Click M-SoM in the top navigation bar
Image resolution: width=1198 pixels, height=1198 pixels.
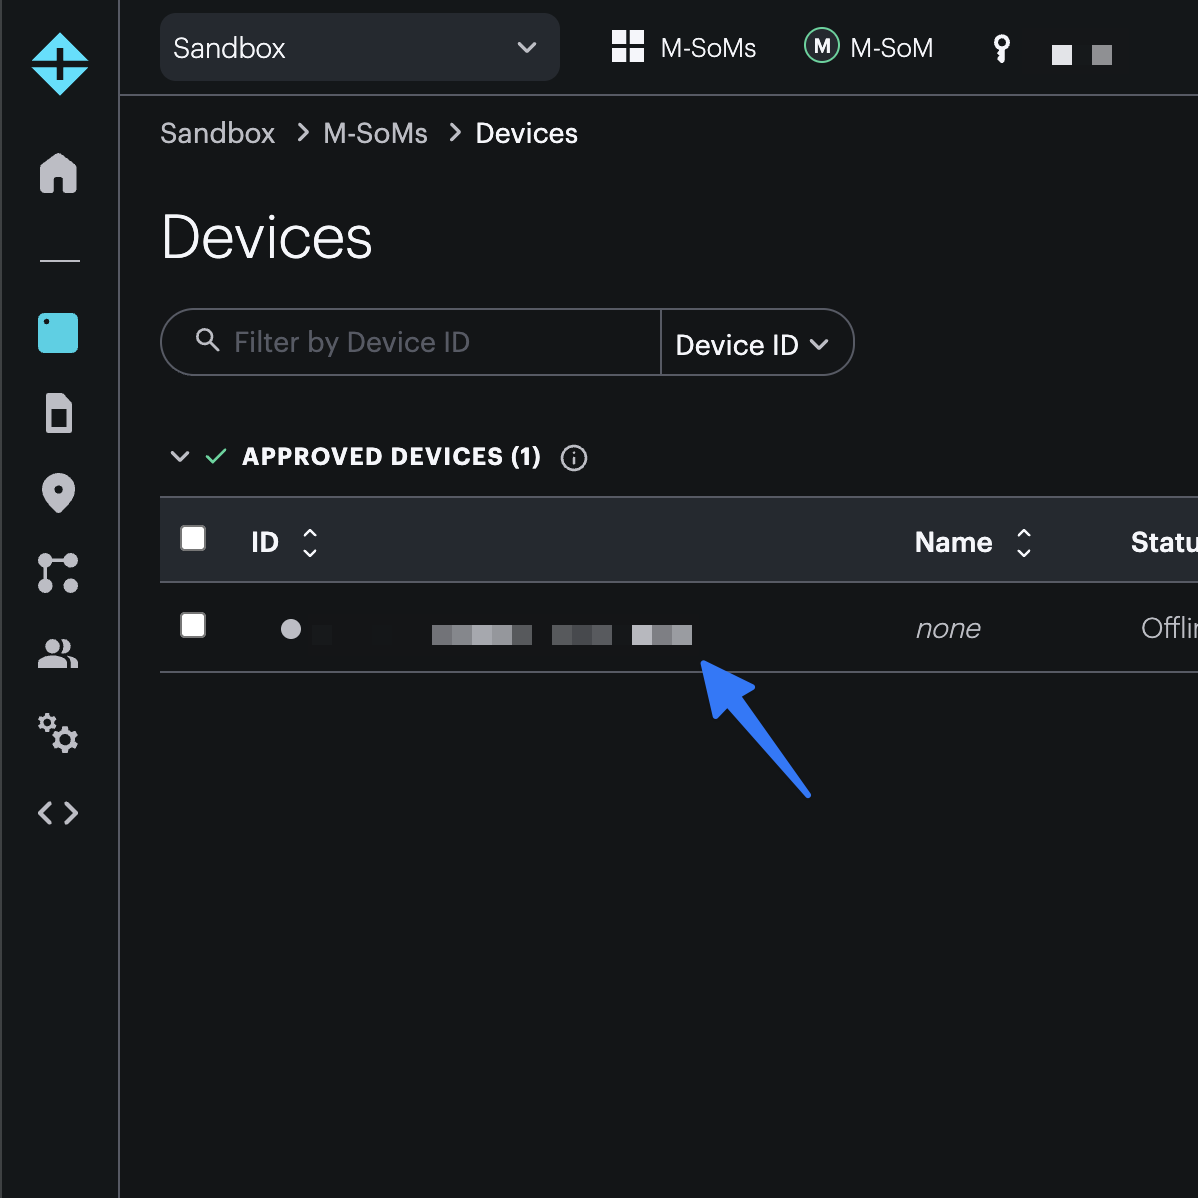869,47
